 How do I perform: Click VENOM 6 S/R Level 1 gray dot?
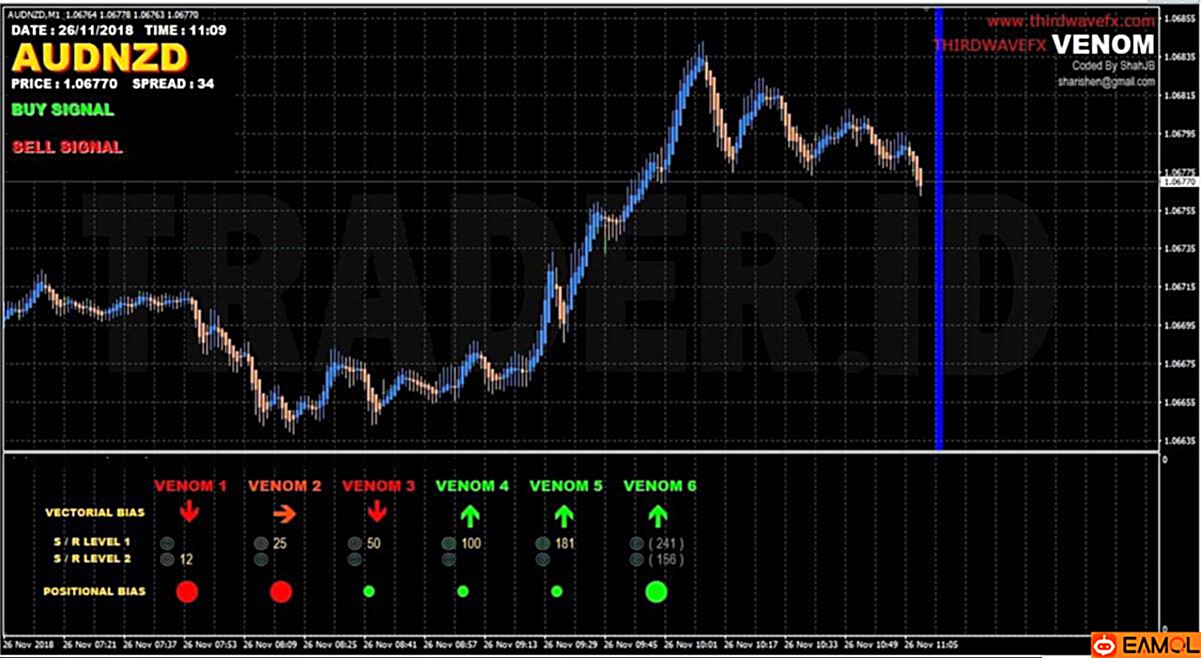point(636,544)
